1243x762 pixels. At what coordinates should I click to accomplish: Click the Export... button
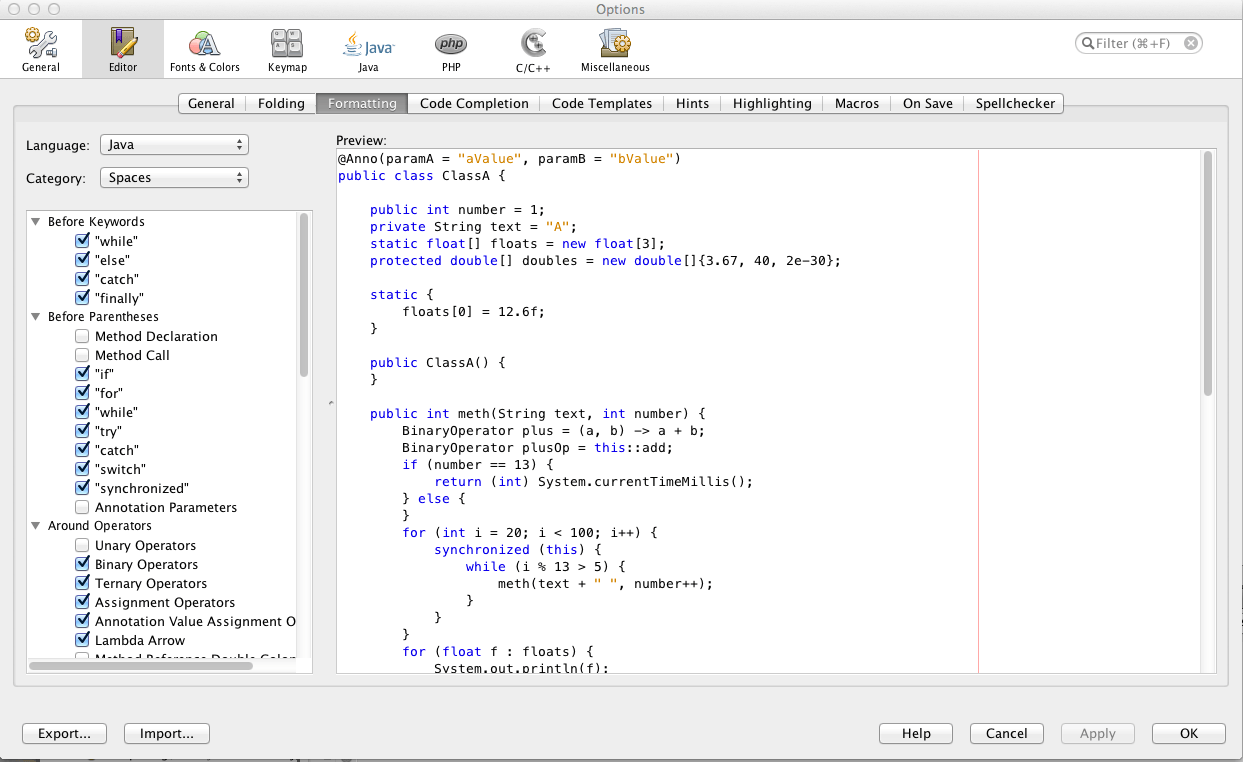[x=64, y=734]
